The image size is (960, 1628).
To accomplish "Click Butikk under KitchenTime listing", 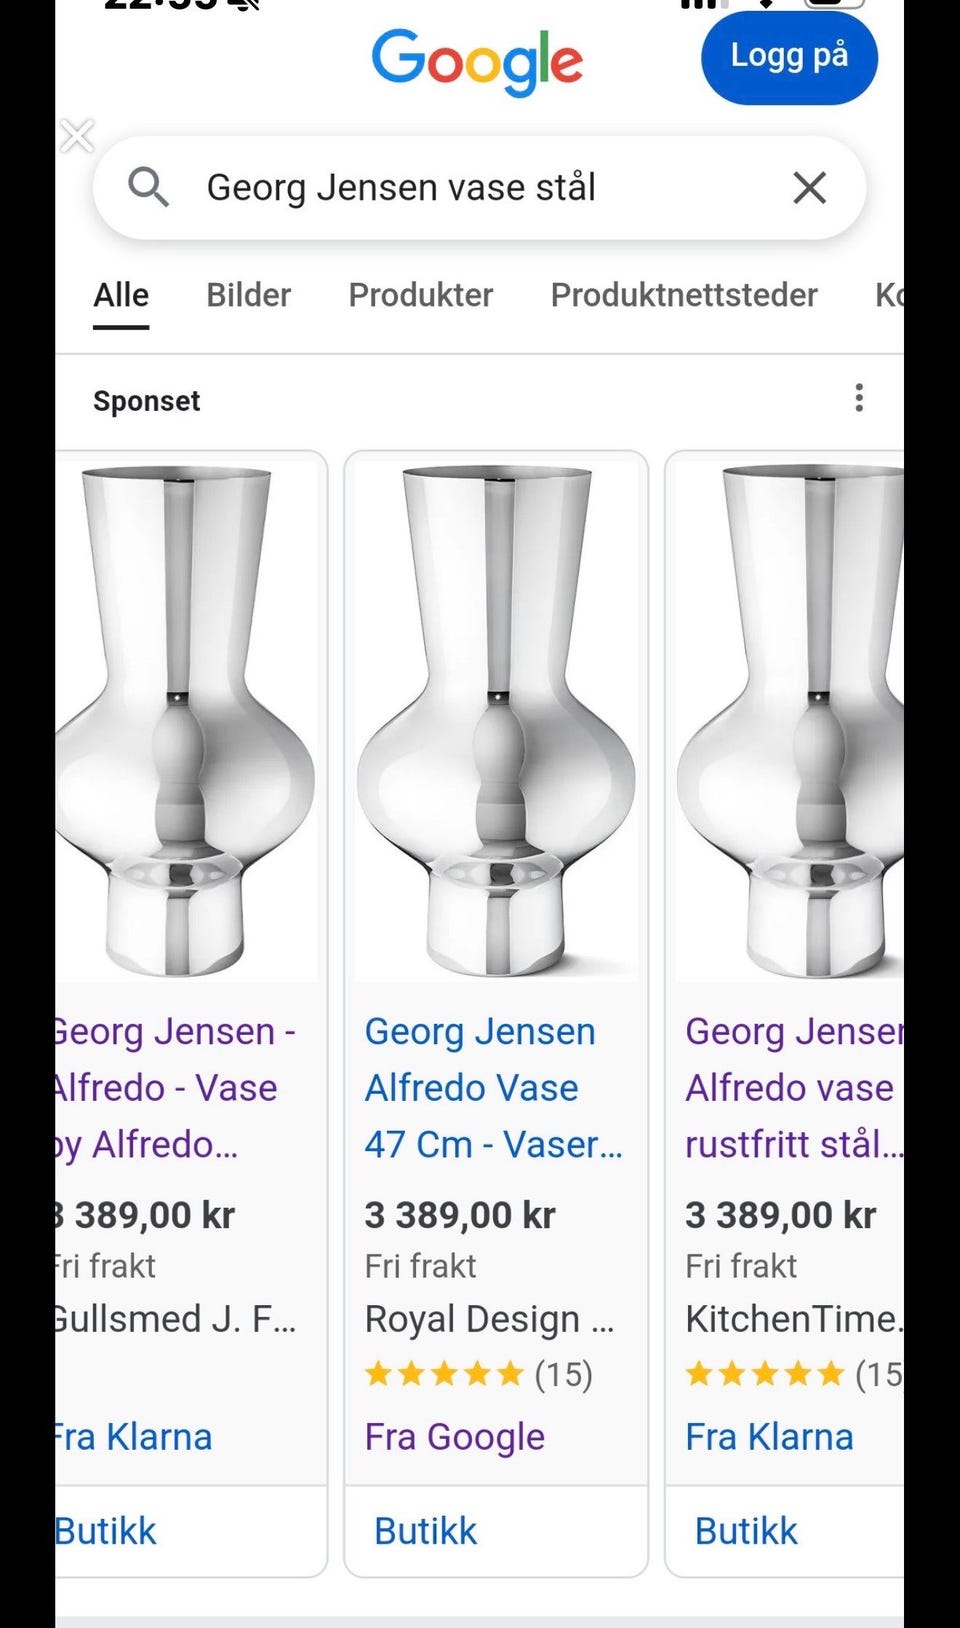I will 746,1531.
